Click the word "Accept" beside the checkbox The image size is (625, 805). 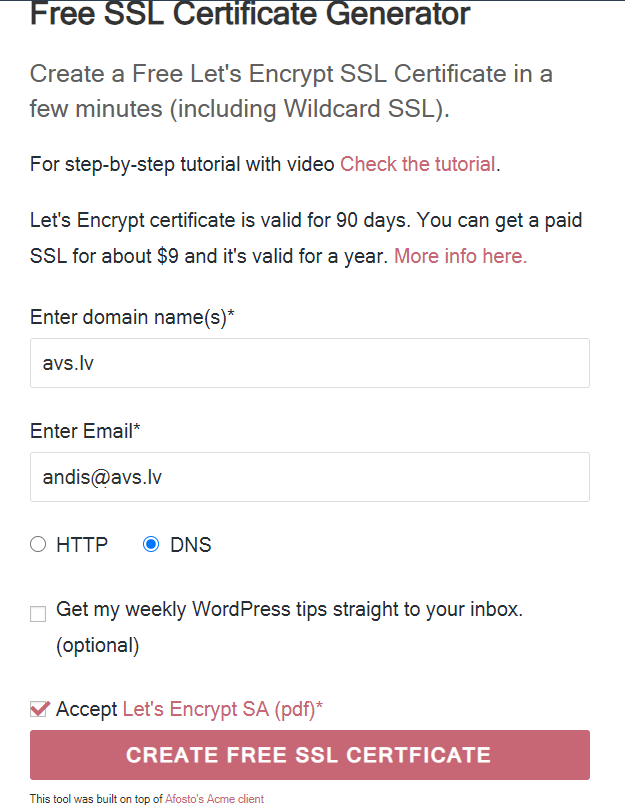[87, 710]
